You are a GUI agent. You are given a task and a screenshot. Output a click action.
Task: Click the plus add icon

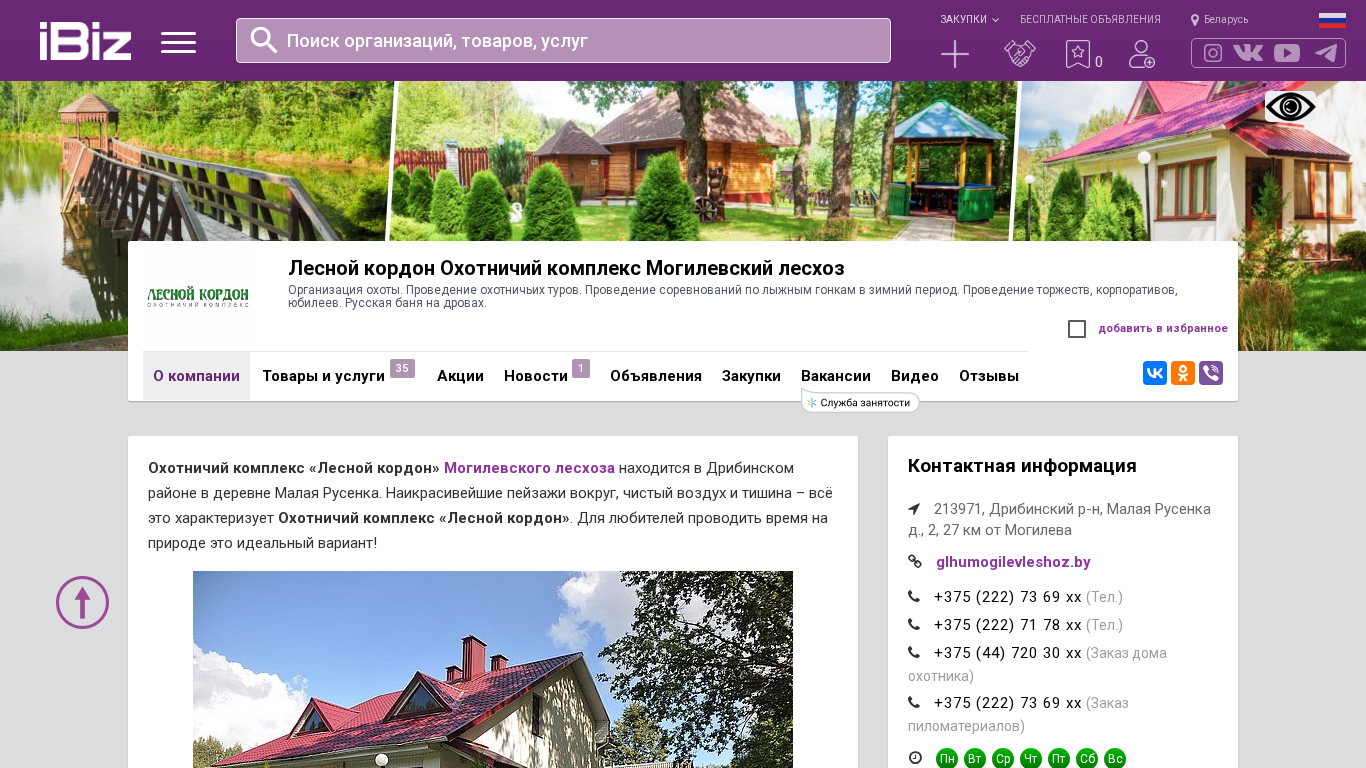(955, 54)
